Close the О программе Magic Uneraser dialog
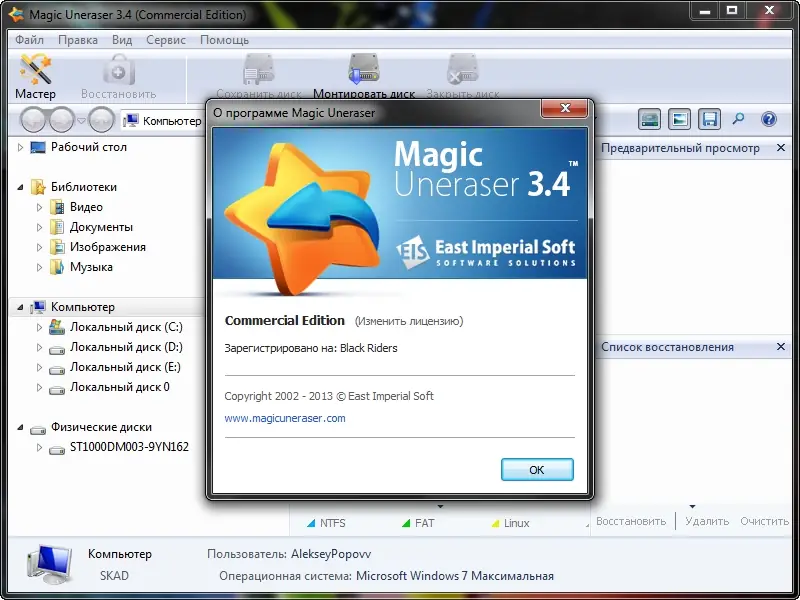This screenshot has width=800, height=600. [x=564, y=108]
